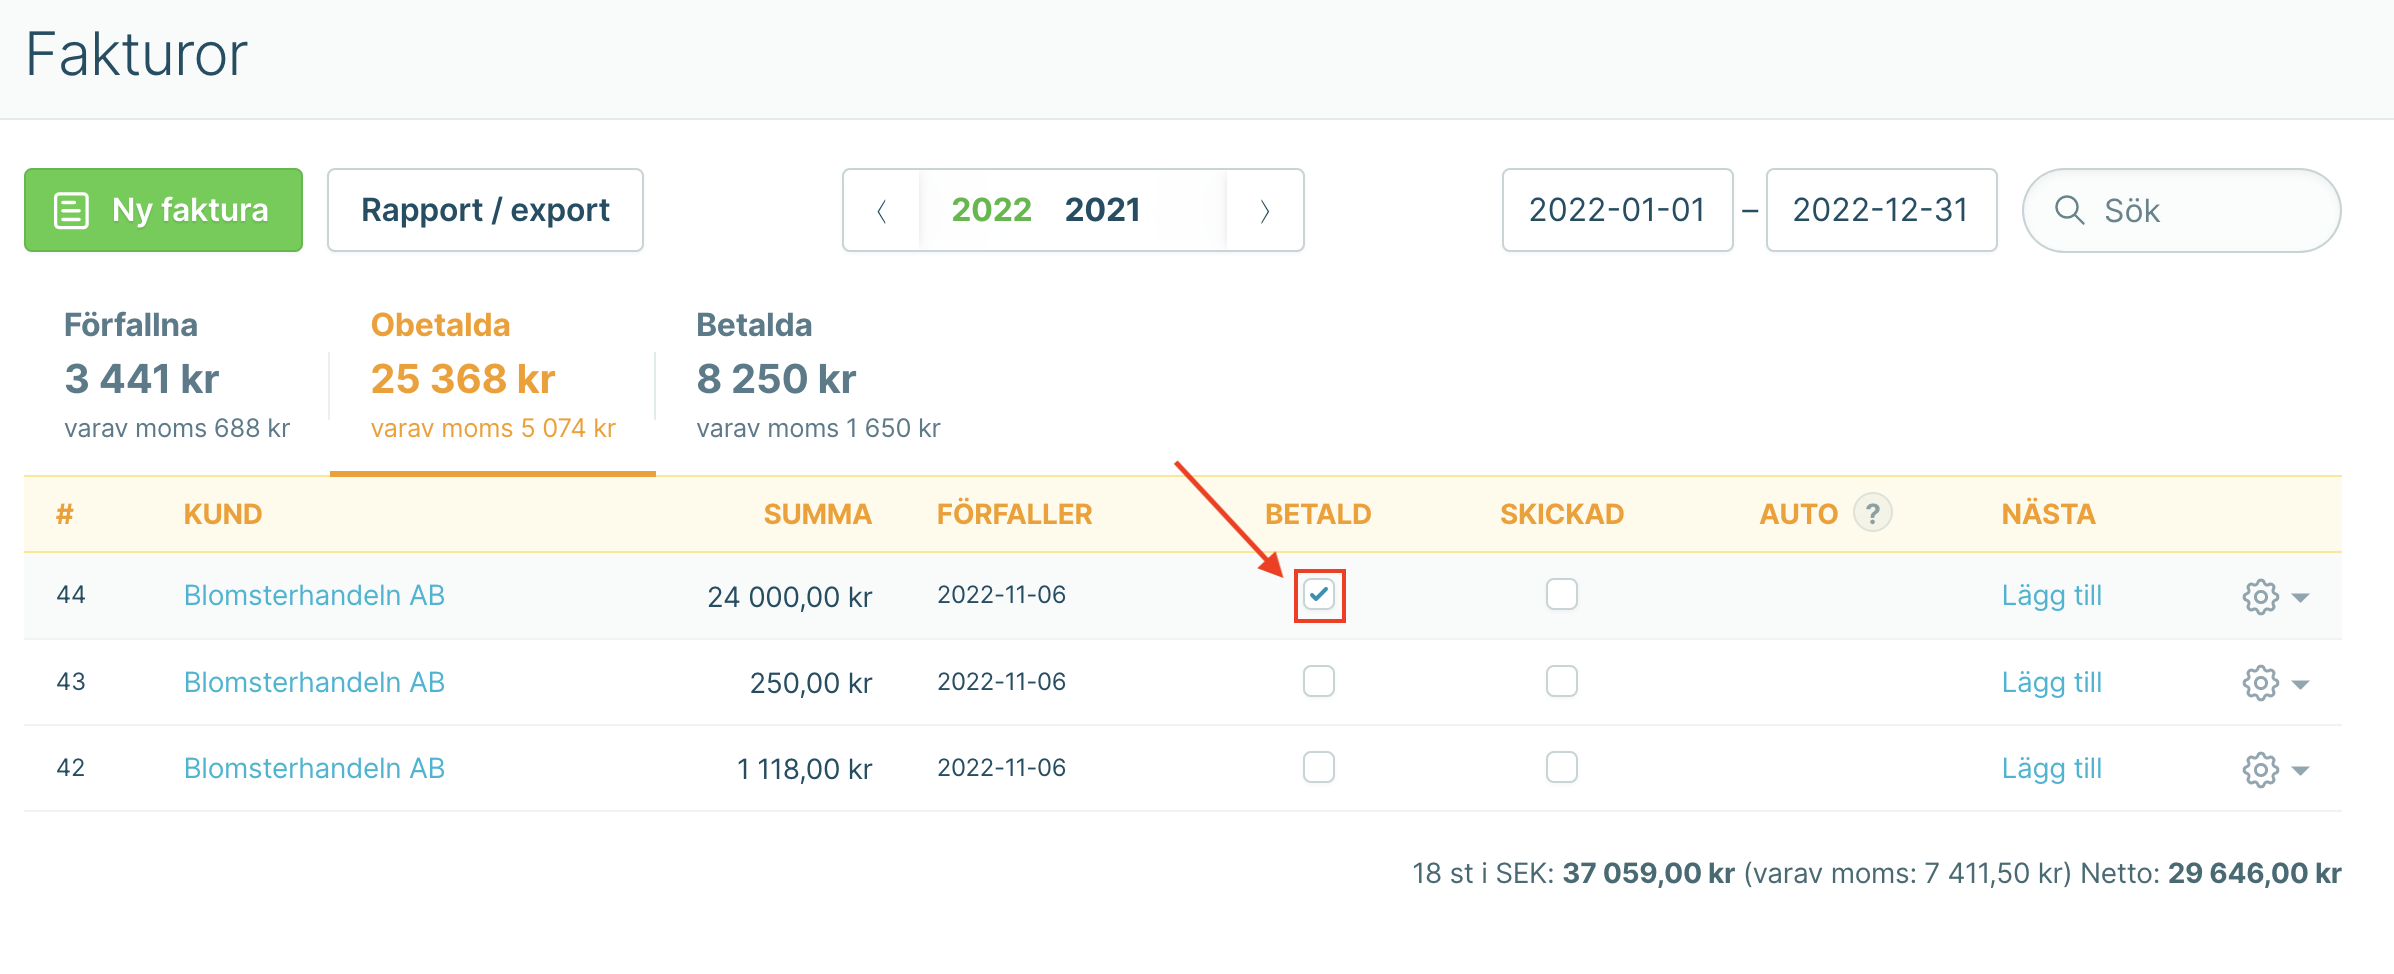Uncheck Betald checkbox for invoice 44
The height and width of the screenshot is (974, 2394).
[1319, 595]
